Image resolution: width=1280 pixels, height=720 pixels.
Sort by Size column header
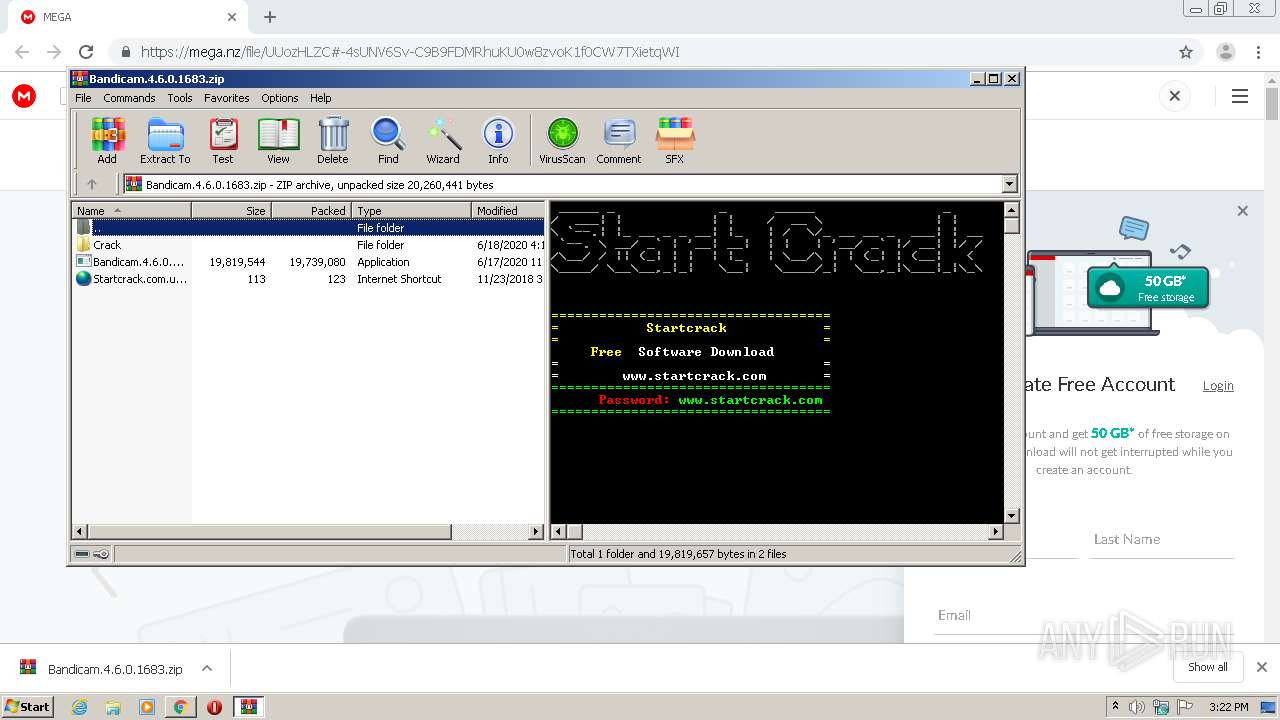(231, 210)
